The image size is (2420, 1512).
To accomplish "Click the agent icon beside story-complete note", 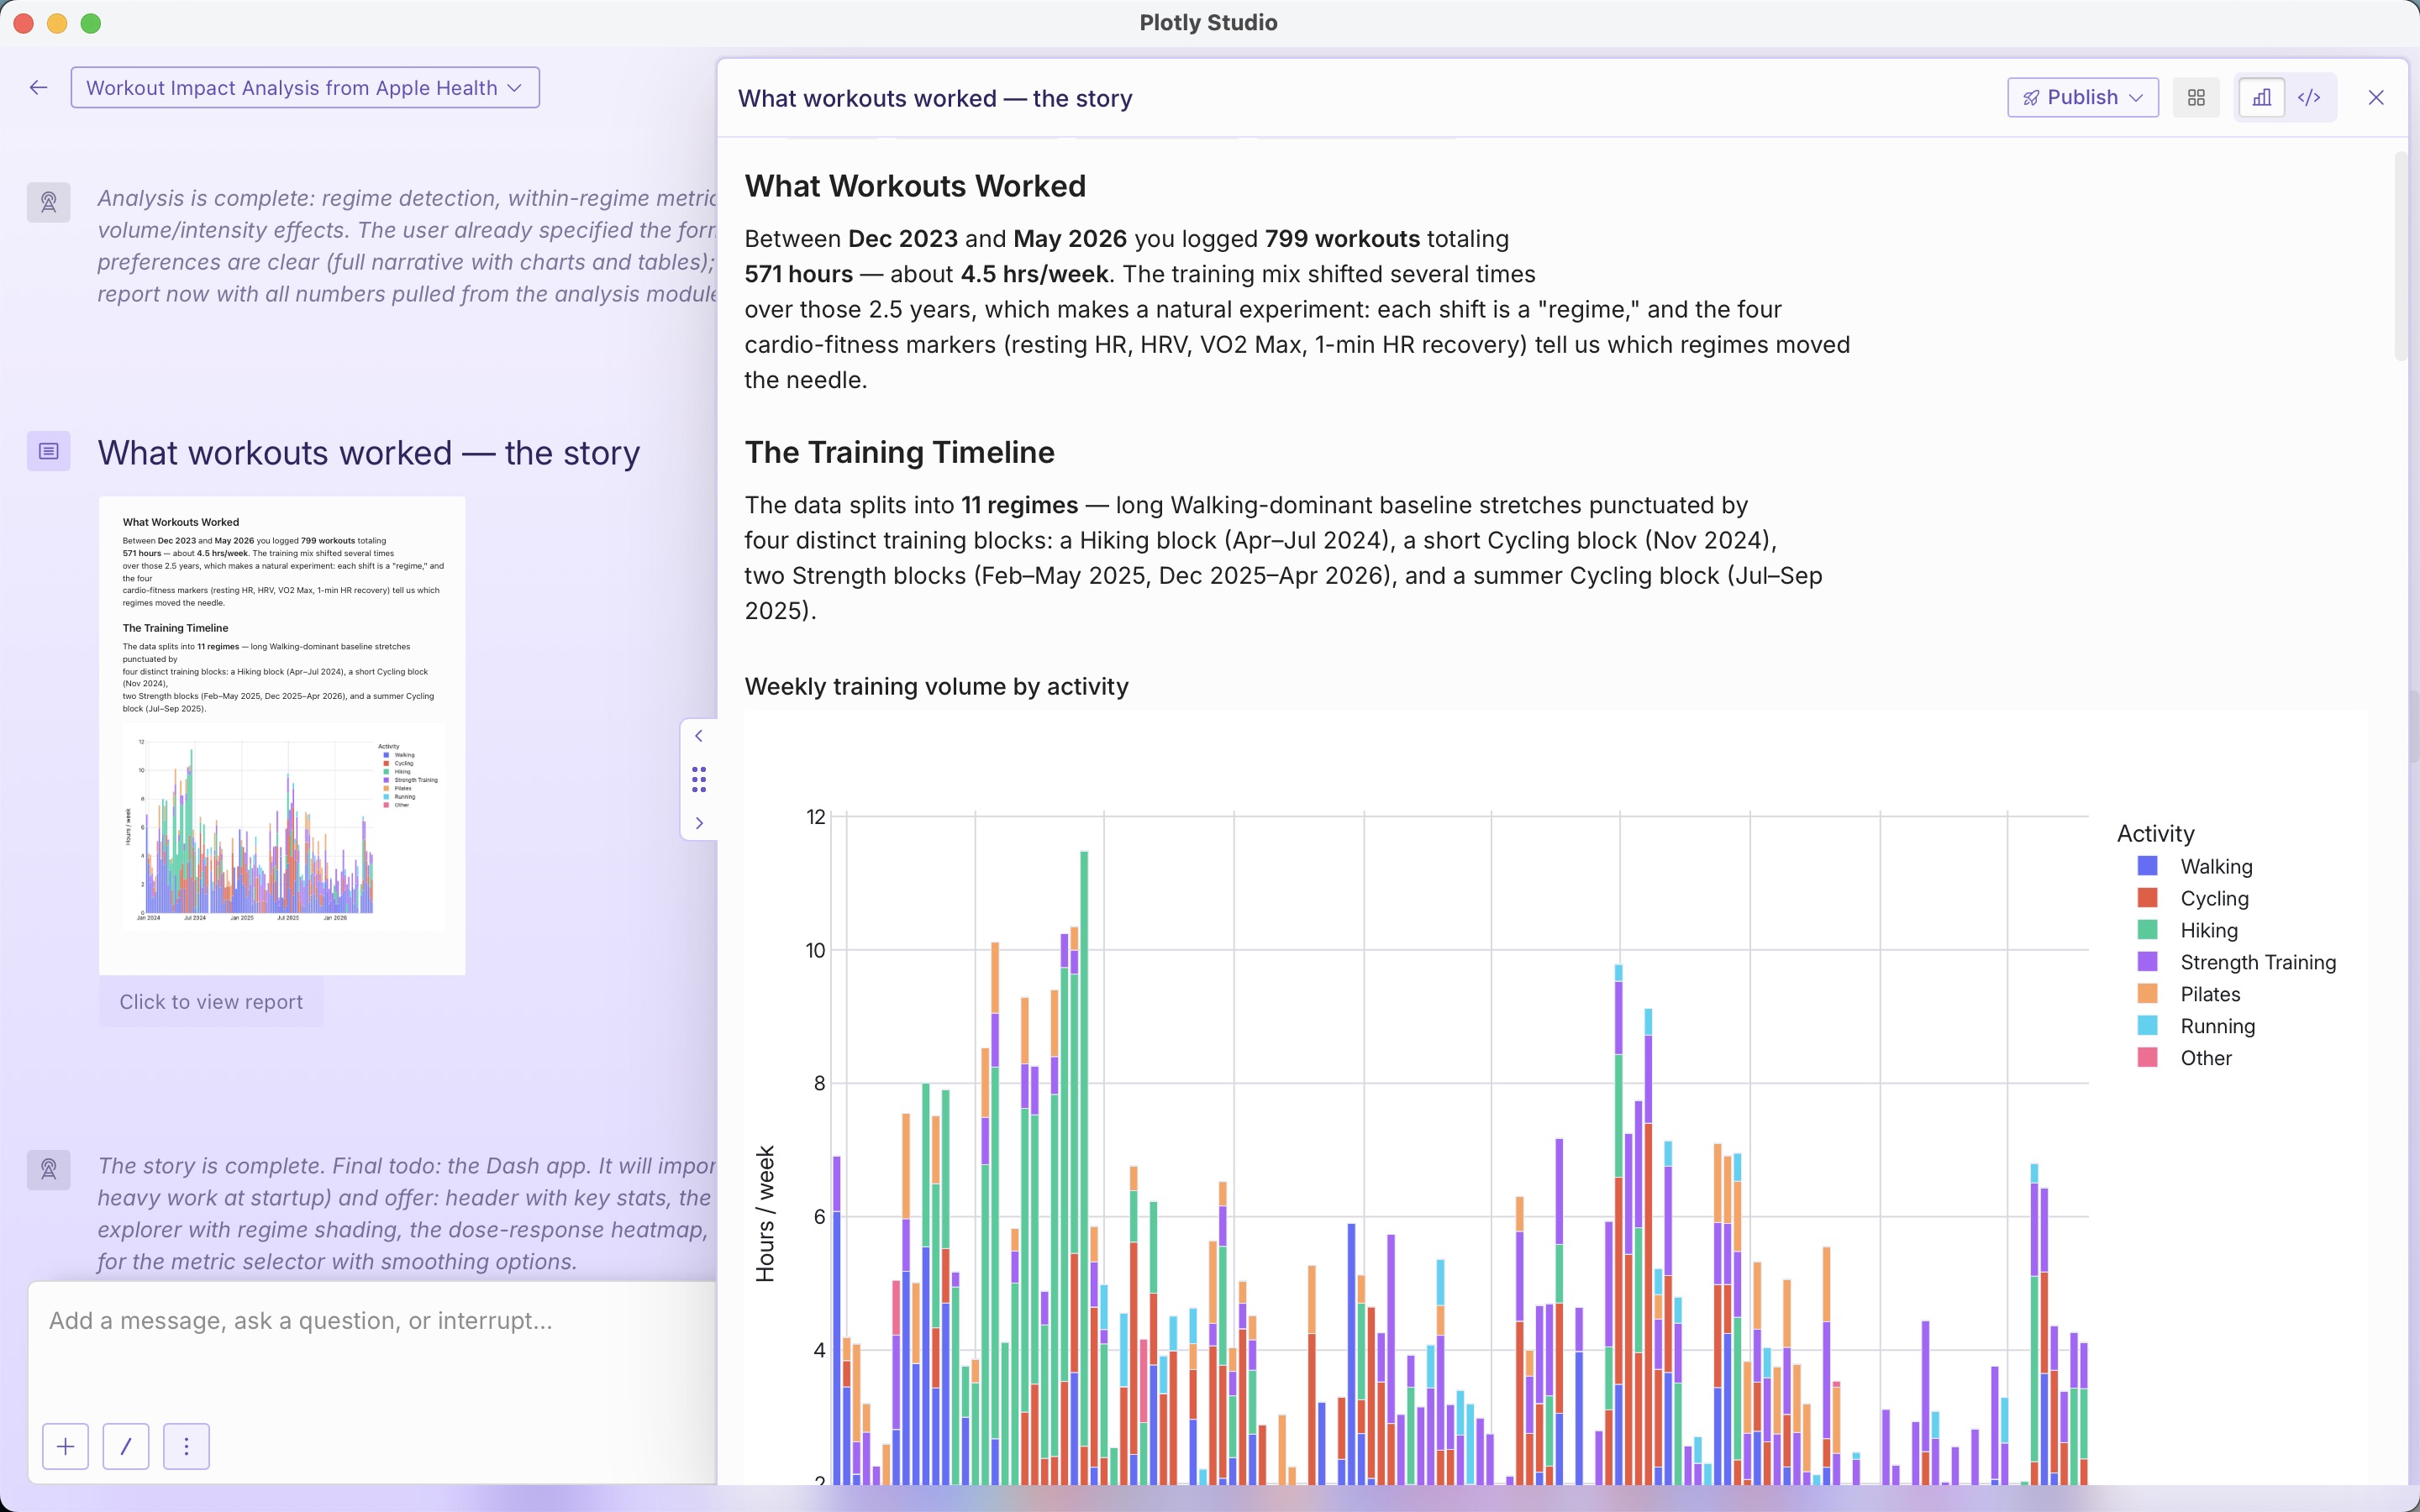I will [48, 1169].
